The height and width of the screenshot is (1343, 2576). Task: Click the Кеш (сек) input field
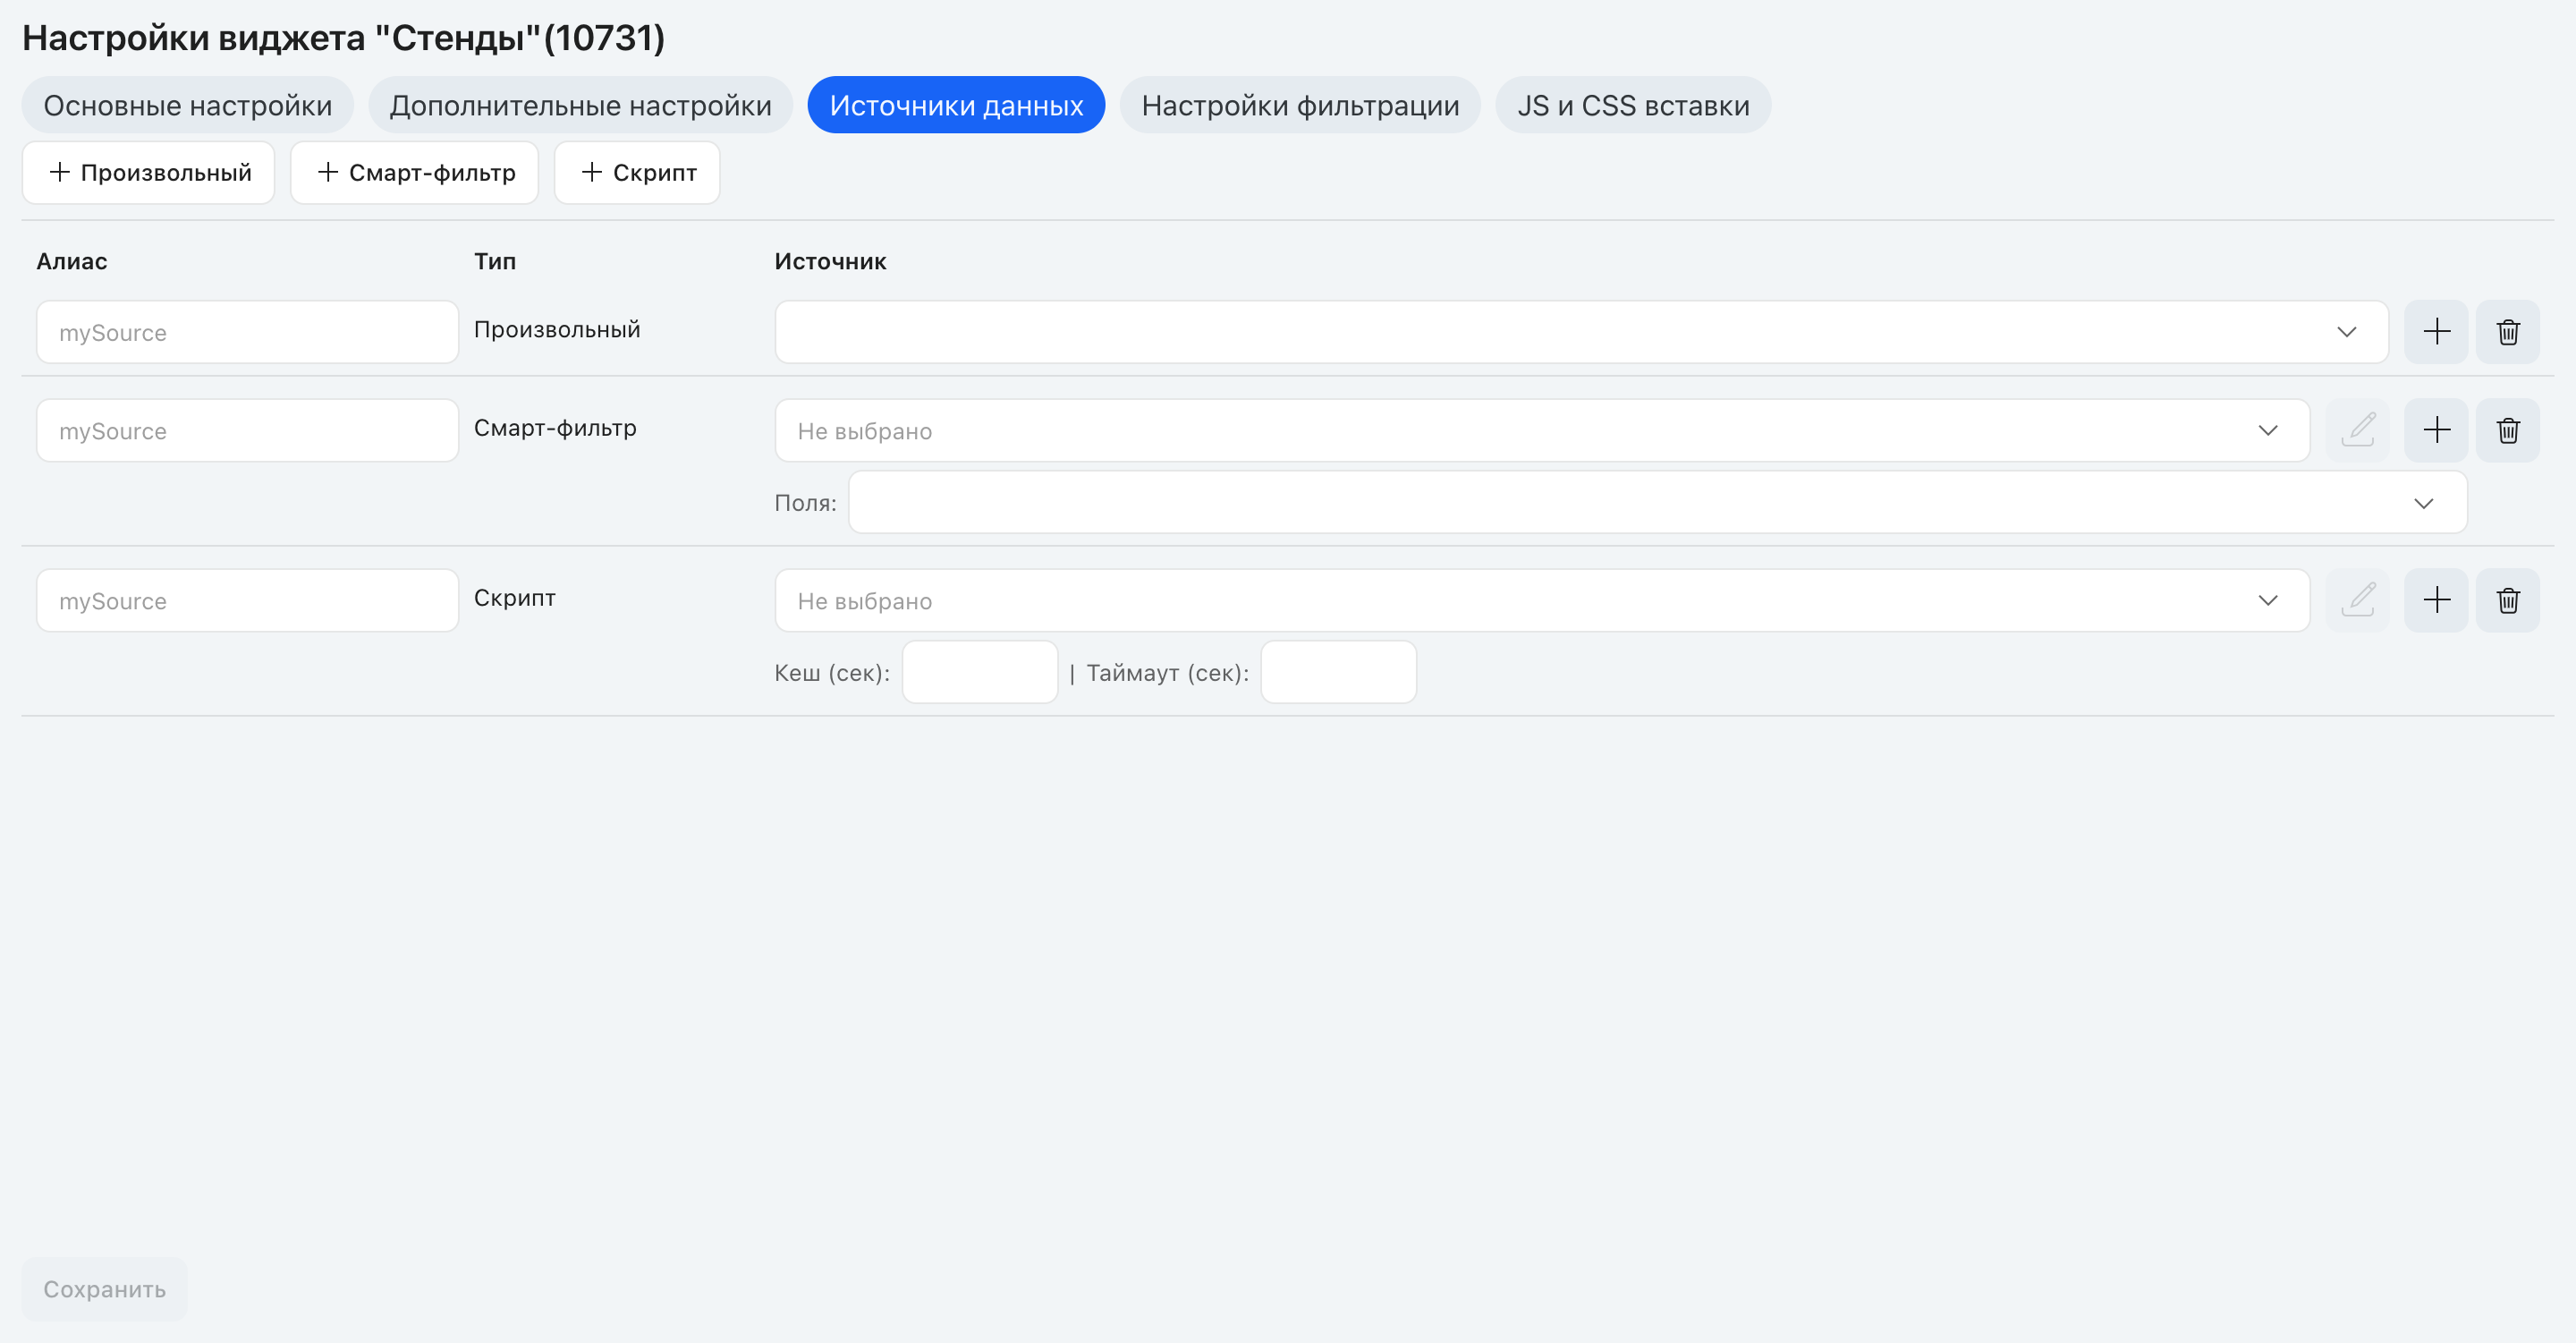point(980,672)
